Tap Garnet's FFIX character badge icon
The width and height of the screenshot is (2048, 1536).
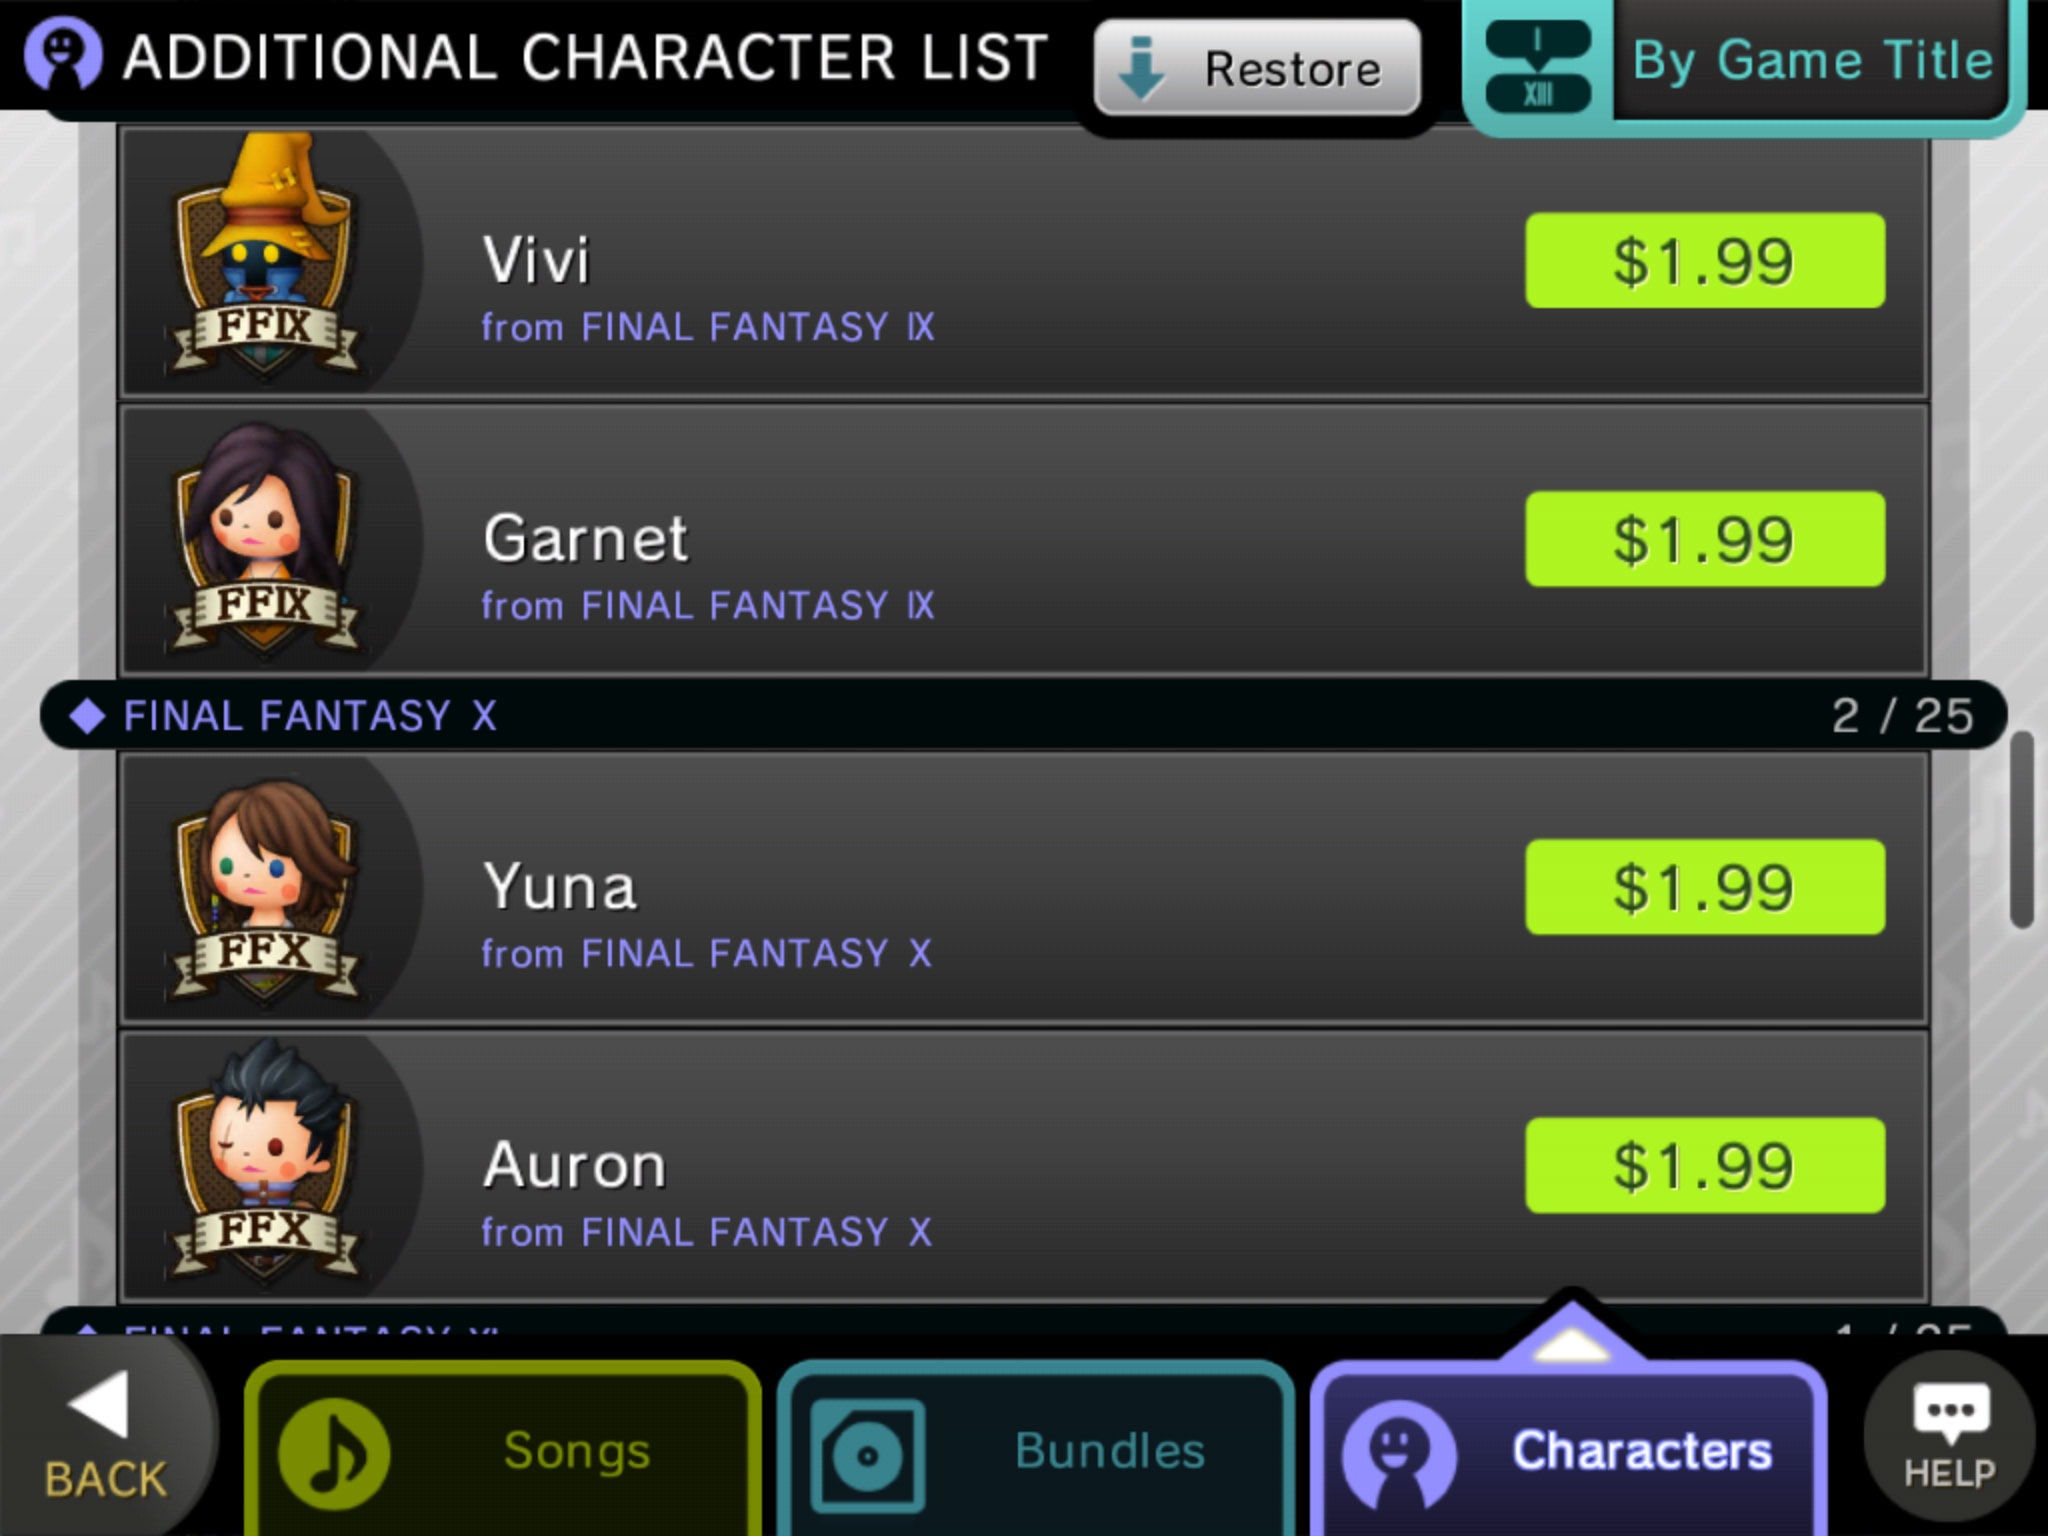(265, 538)
